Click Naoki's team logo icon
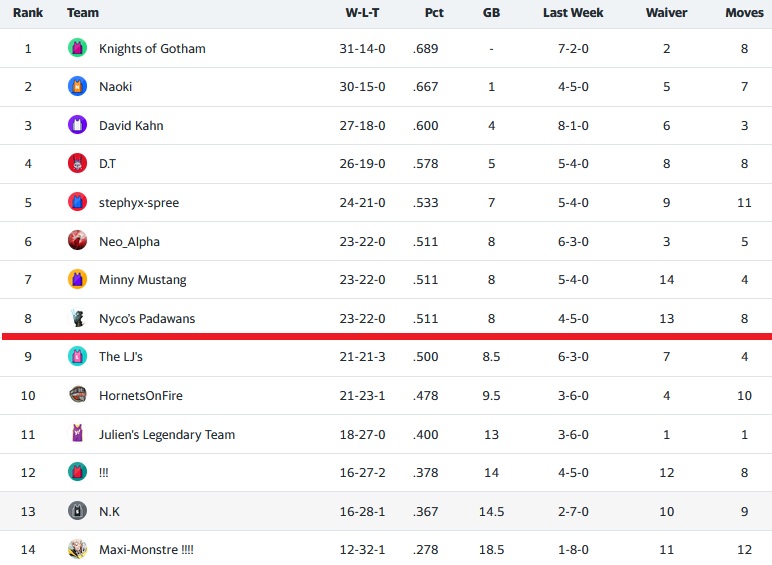Image resolution: width=772 pixels, height=565 pixels. coord(77,87)
